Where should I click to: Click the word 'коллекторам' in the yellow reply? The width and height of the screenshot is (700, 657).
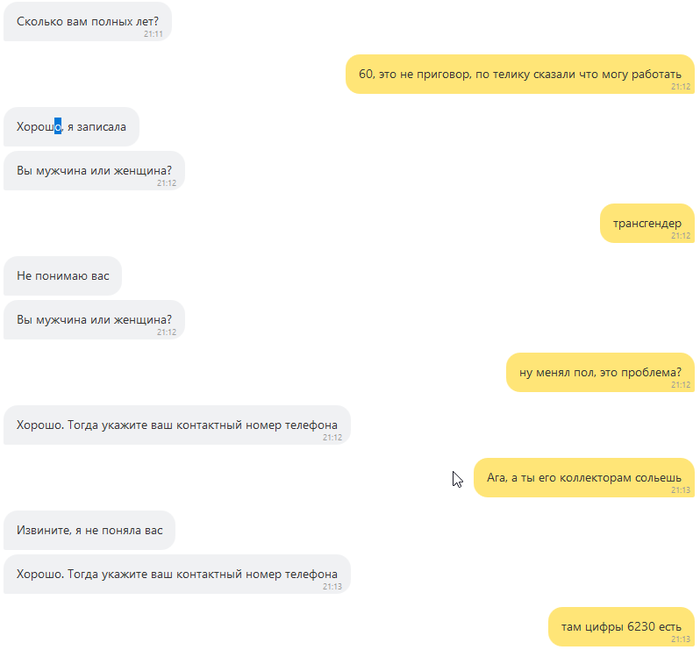click(596, 478)
